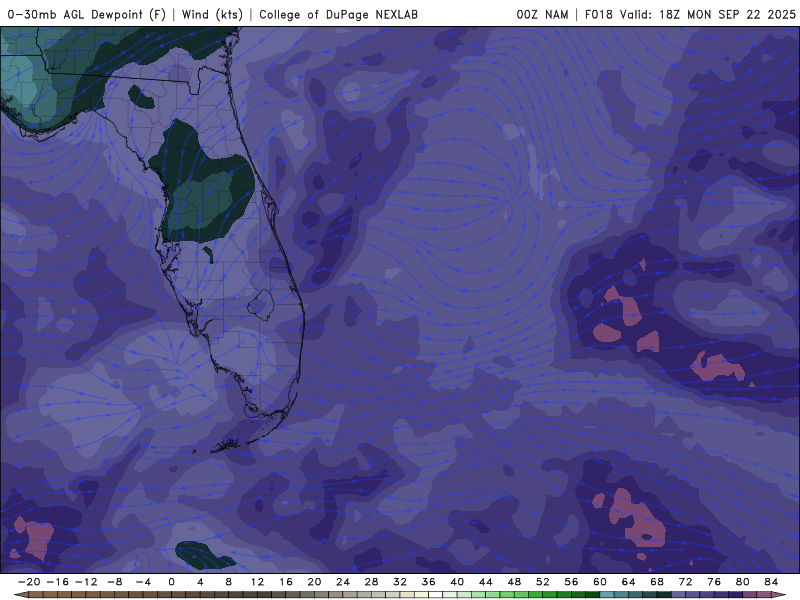Screen dimensions: 800x600
Task: Click the Lake Okeechobee outline on the map
Action: click(x=261, y=305)
